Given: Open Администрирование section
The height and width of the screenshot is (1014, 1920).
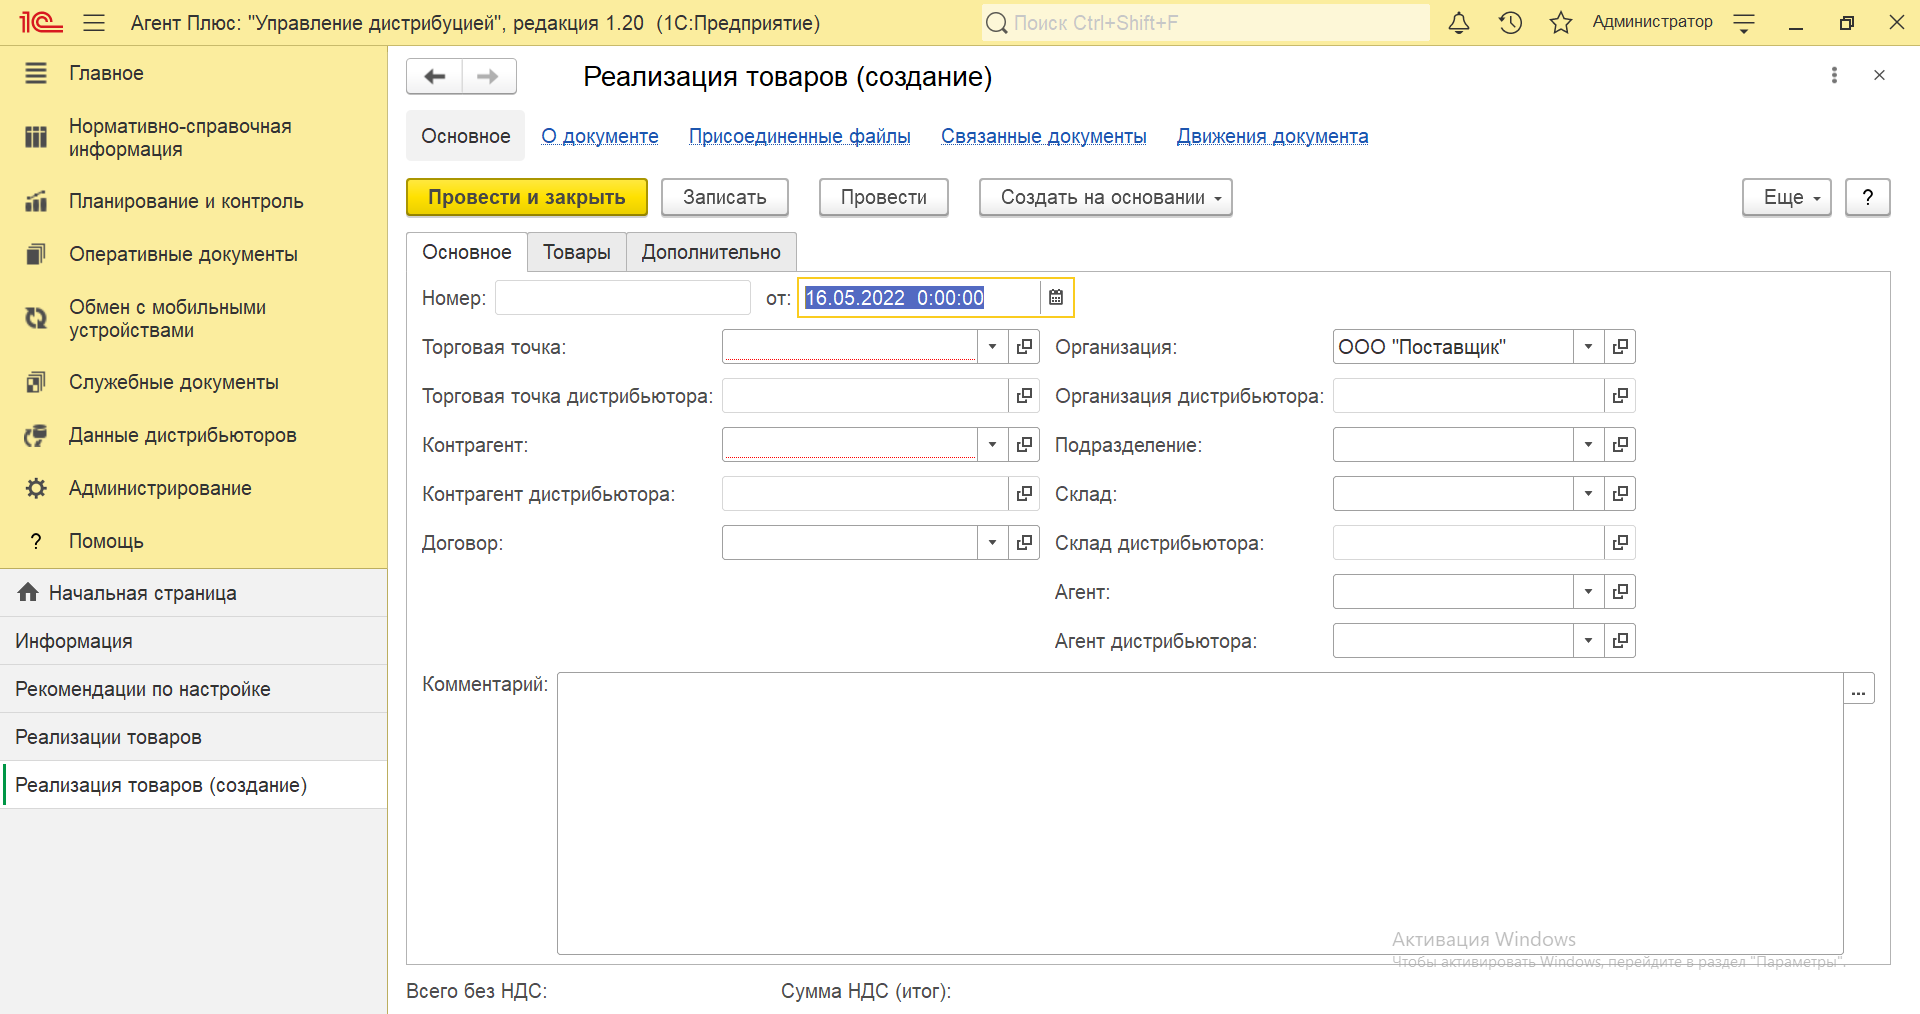Looking at the screenshot, I should click(x=194, y=488).
